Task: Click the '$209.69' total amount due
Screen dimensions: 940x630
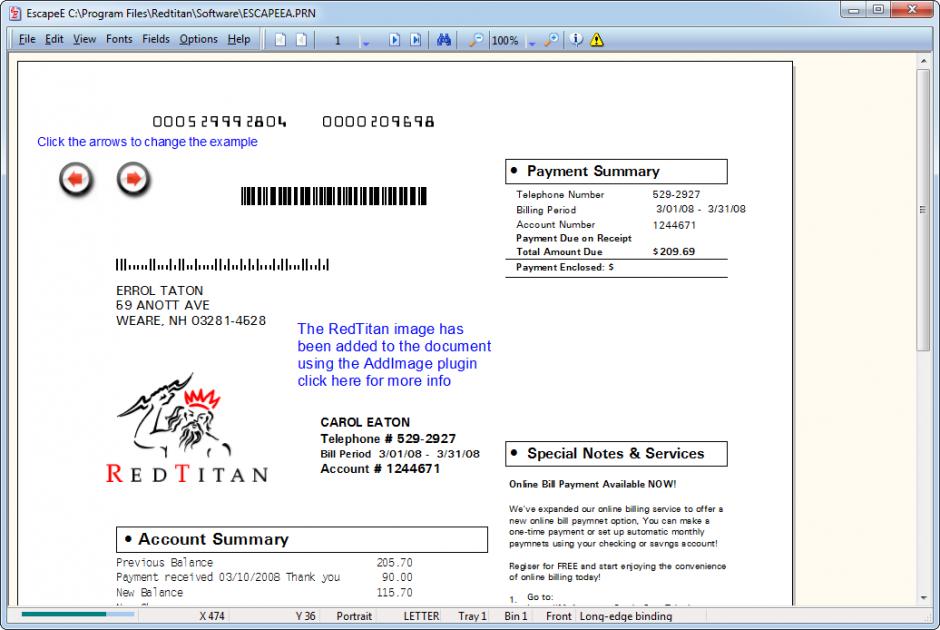Action: (674, 252)
